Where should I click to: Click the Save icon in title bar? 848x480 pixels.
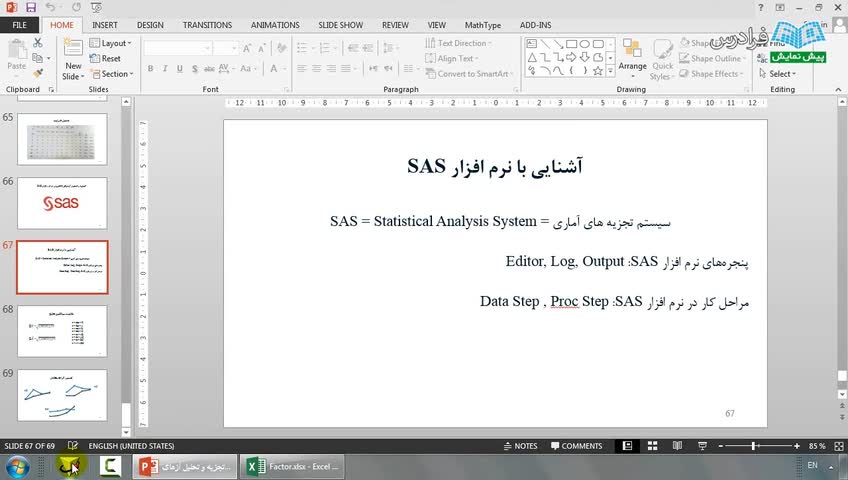(31, 7)
